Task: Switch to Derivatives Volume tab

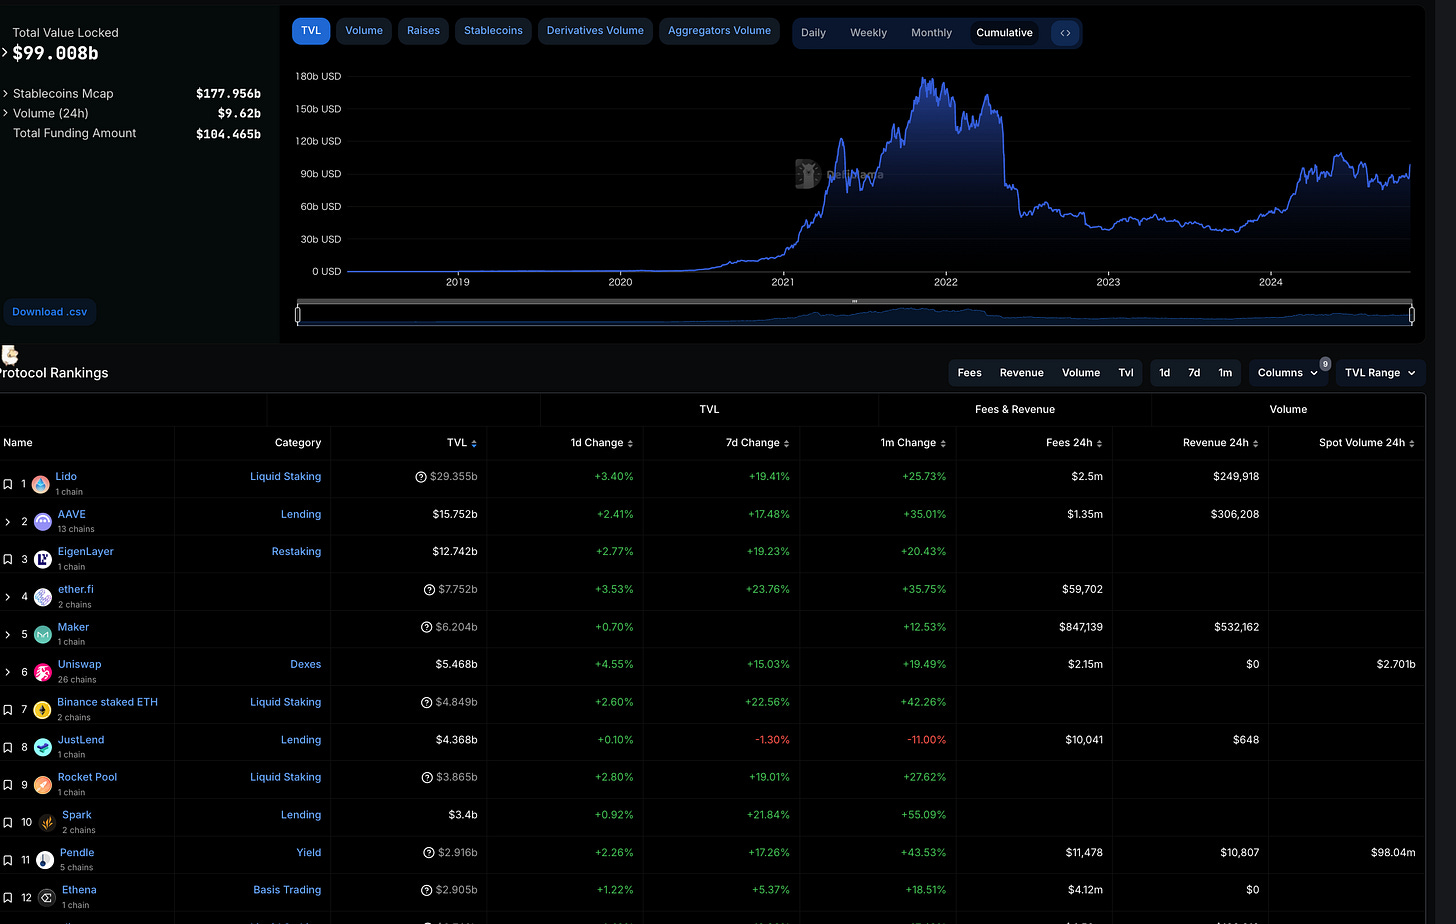Action: click(595, 31)
